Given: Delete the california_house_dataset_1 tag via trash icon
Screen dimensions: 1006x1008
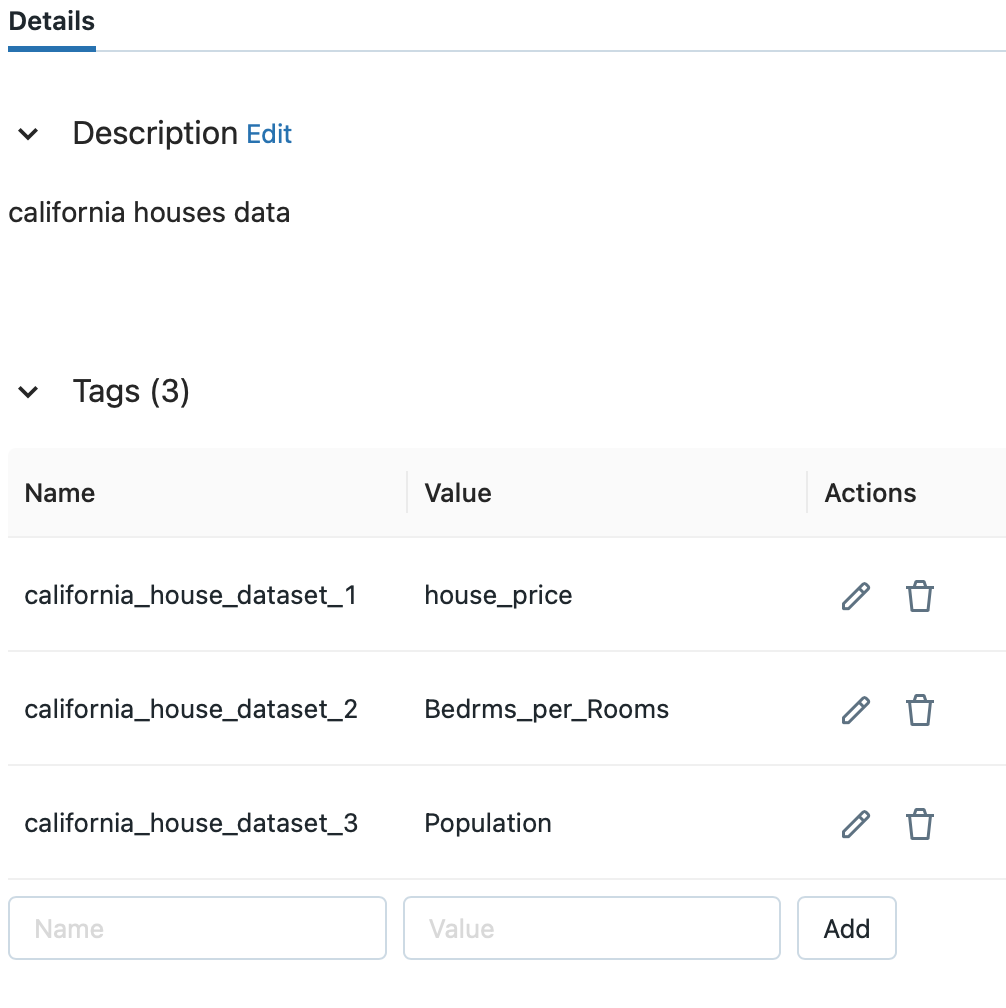Looking at the screenshot, I should point(919,596).
